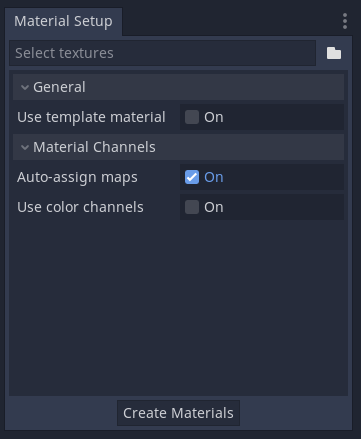Click the Use color channels property label
Image resolution: width=361 pixels, height=439 pixels.
click(80, 207)
